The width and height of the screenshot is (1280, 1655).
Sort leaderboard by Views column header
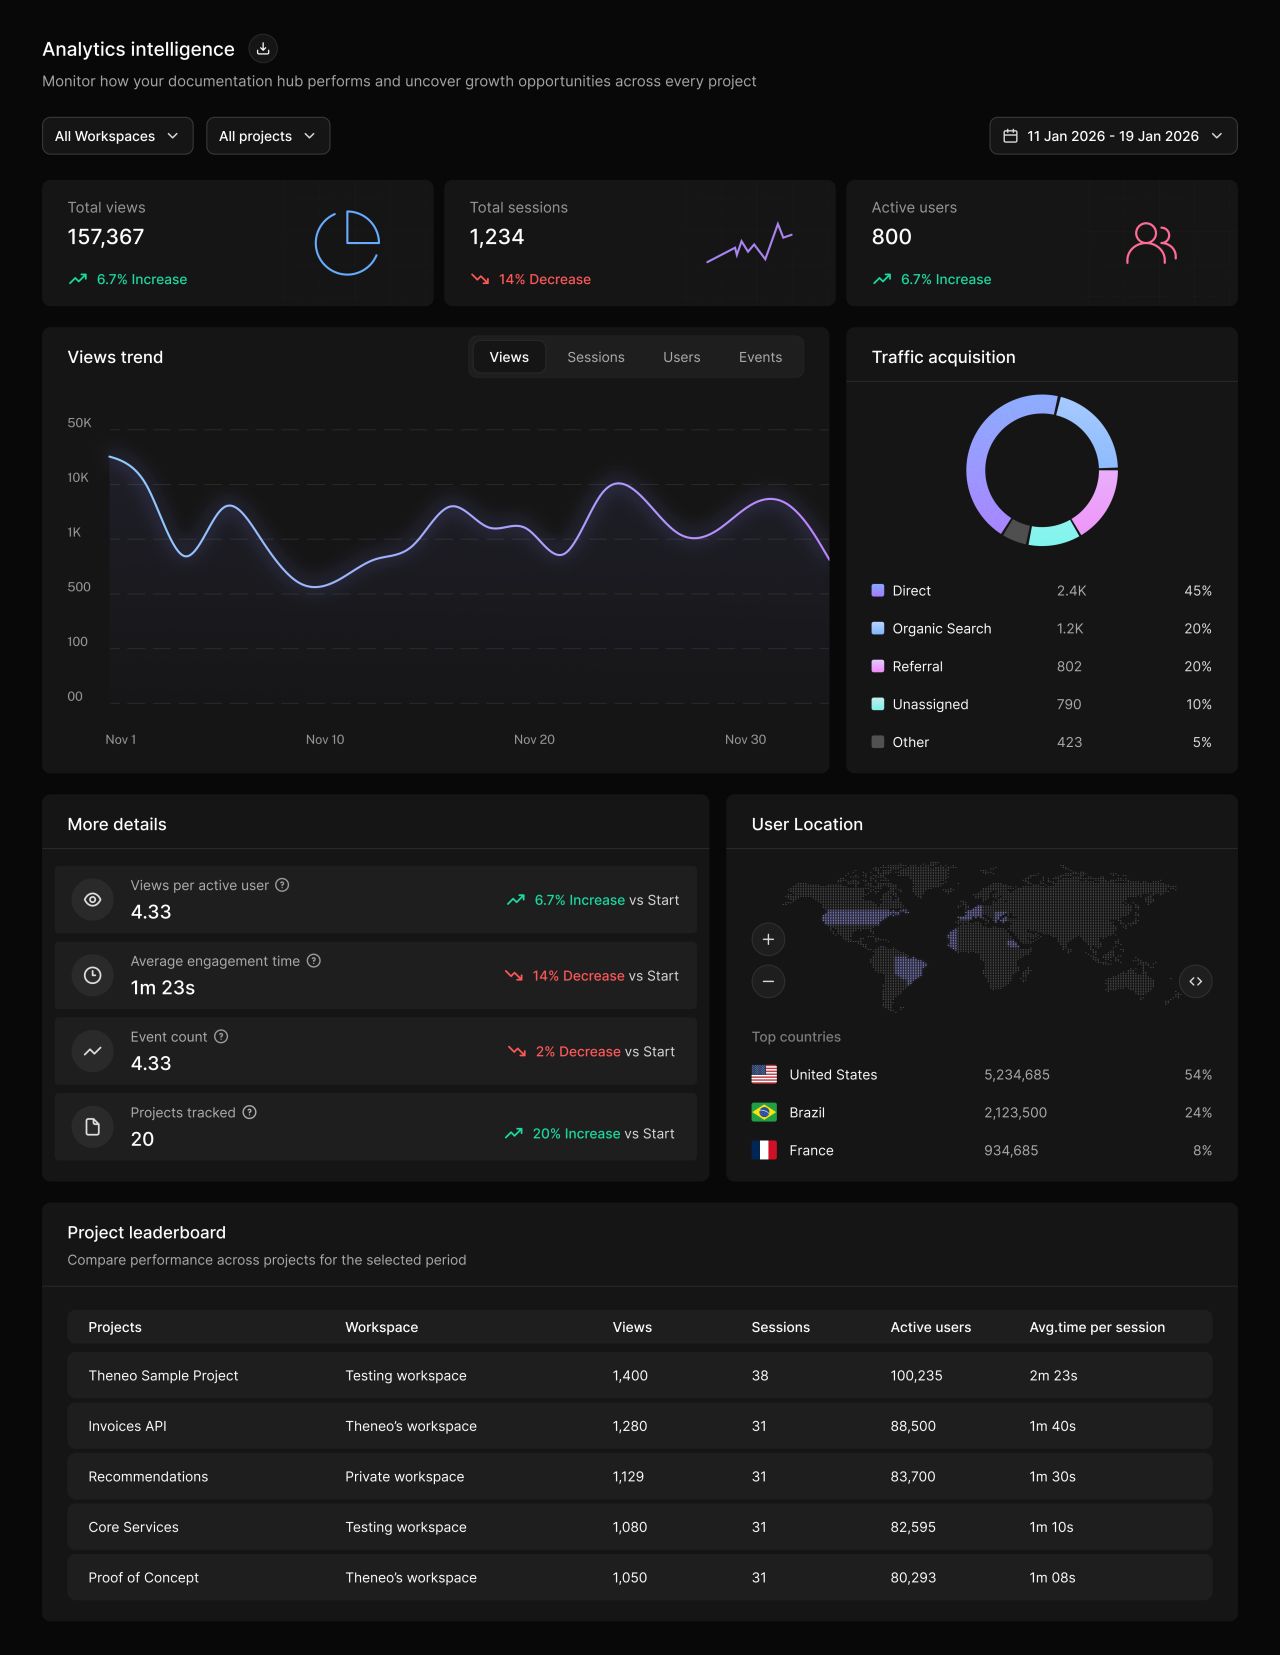[x=632, y=1327]
